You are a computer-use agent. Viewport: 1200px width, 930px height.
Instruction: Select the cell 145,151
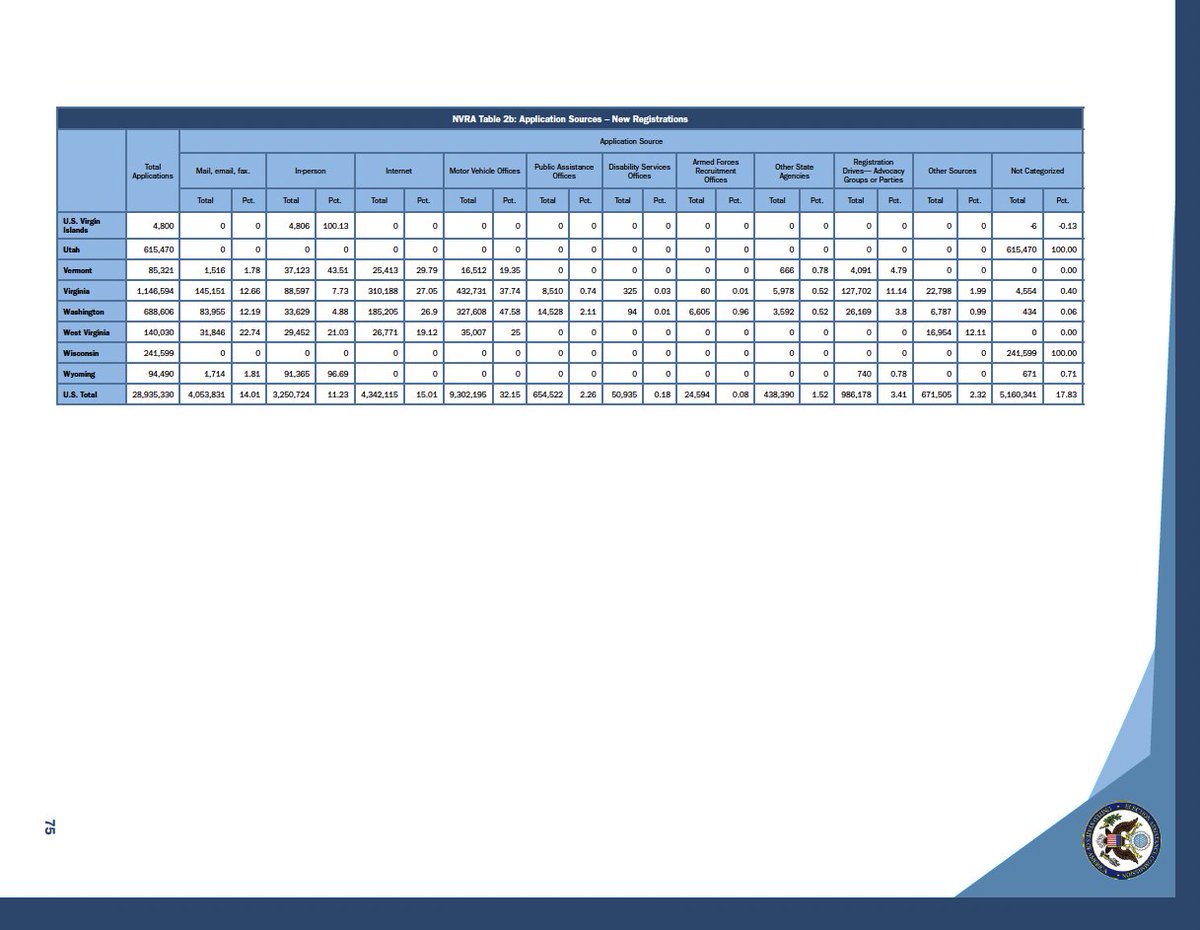(x=207, y=292)
